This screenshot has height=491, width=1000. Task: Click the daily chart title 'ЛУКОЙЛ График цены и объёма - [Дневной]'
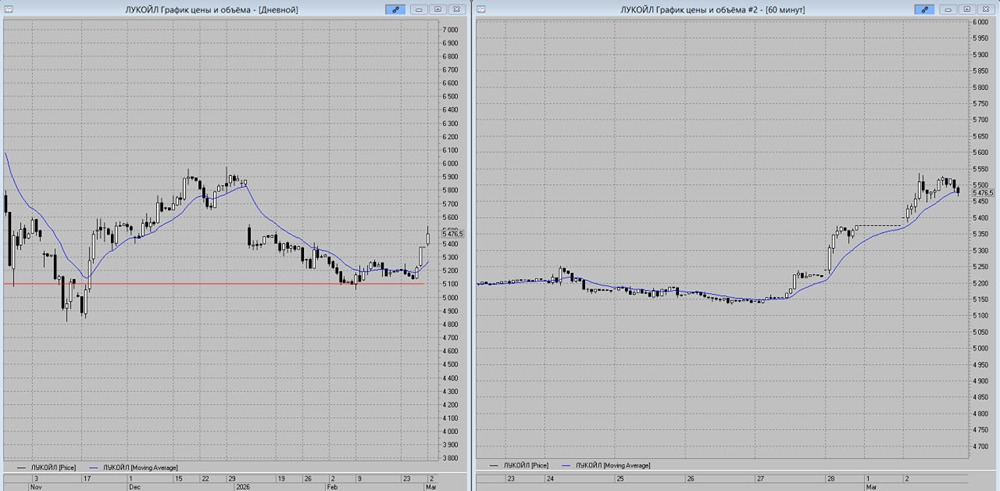212,10
